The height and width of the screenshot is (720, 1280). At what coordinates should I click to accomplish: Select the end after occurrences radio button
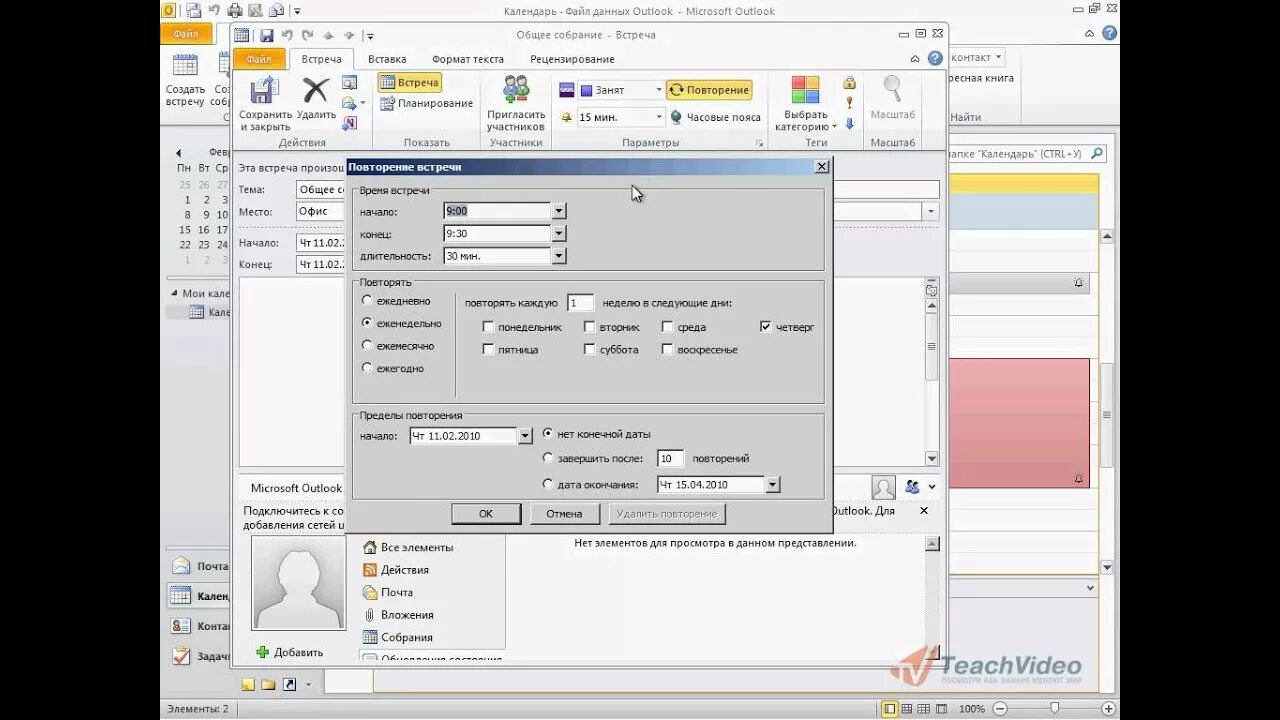548,458
